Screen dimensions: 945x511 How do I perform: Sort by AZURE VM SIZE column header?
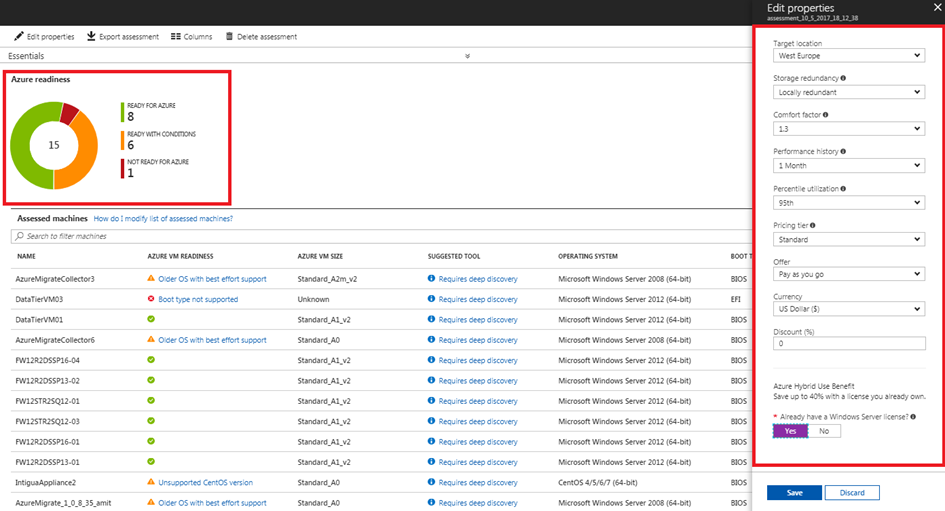tap(320, 256)
